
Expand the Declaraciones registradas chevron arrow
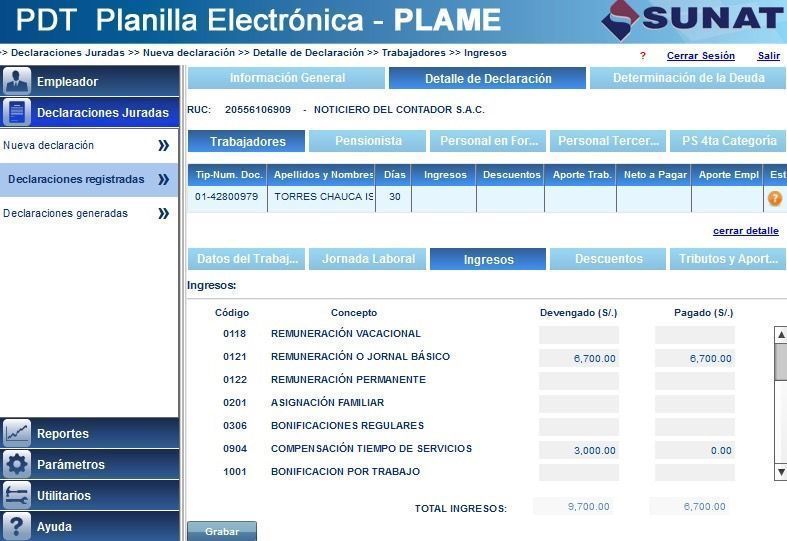pos(164,180)
